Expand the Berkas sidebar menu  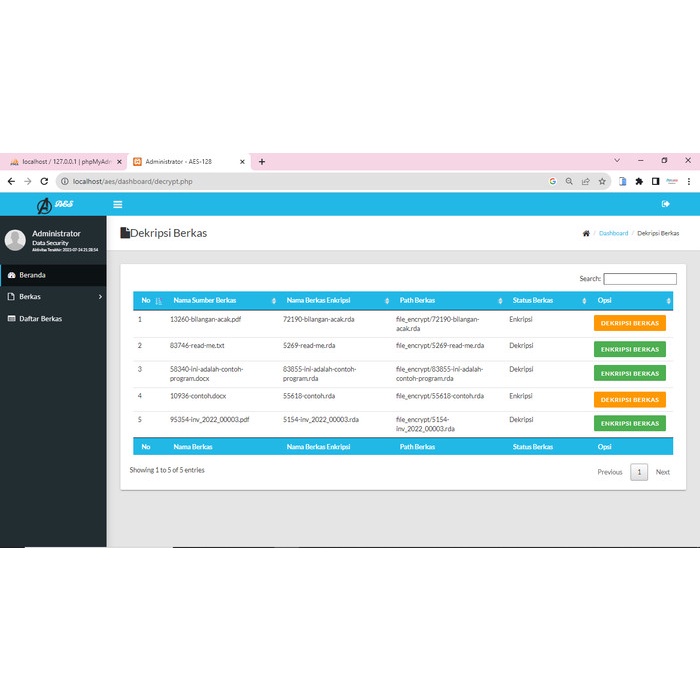pos(53,296)
